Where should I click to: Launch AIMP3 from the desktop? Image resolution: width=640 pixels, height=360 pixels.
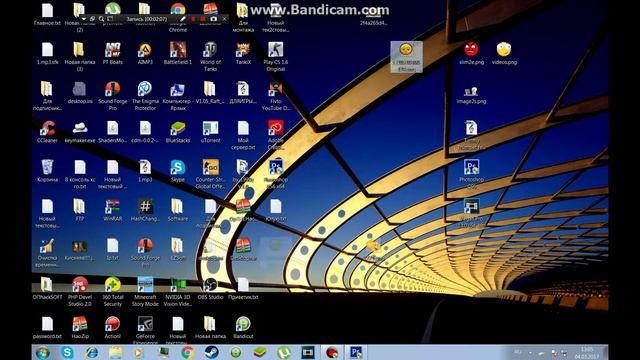145,53
